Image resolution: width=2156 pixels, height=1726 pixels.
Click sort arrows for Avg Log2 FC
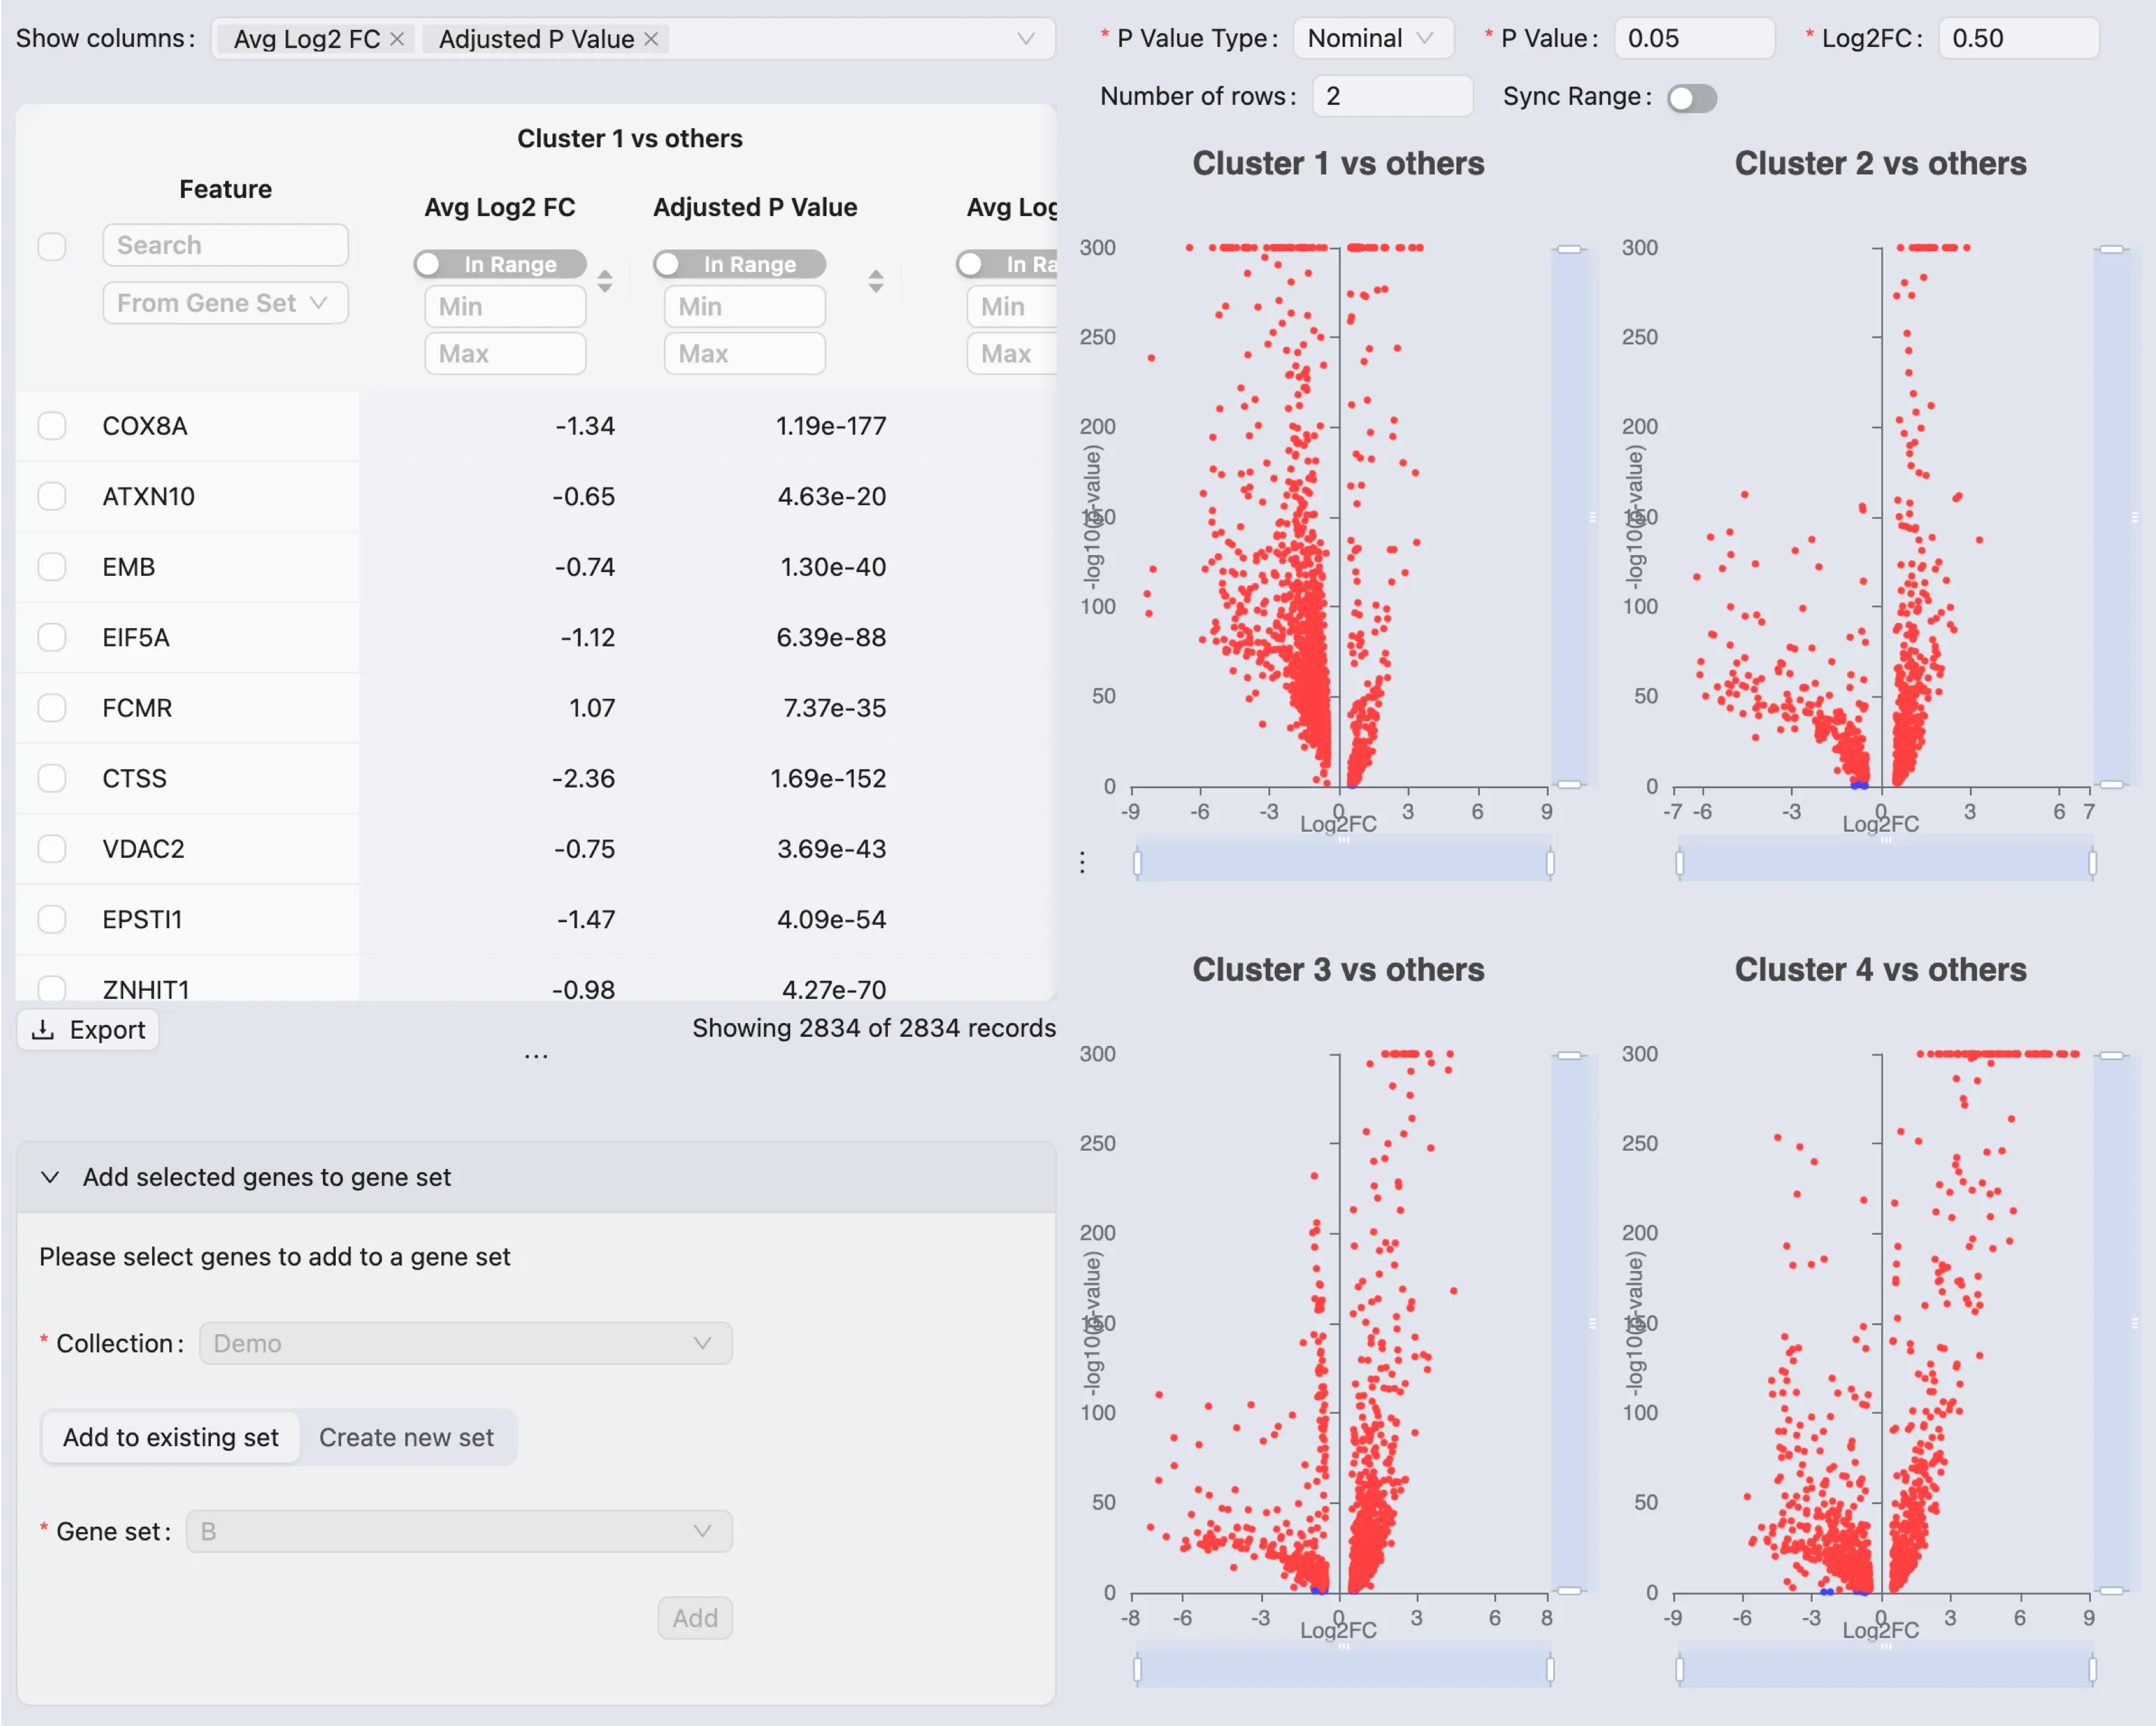tap(605, 281)
